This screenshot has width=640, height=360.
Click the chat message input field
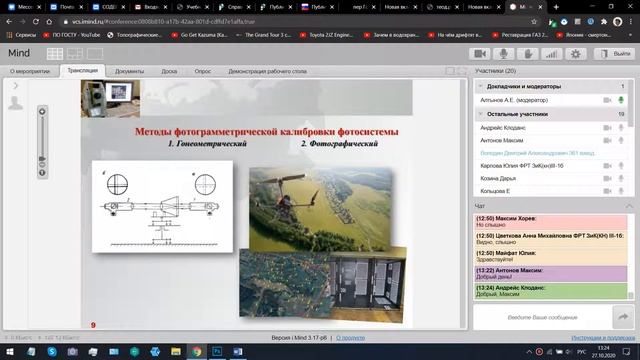[x=542, y=317]
